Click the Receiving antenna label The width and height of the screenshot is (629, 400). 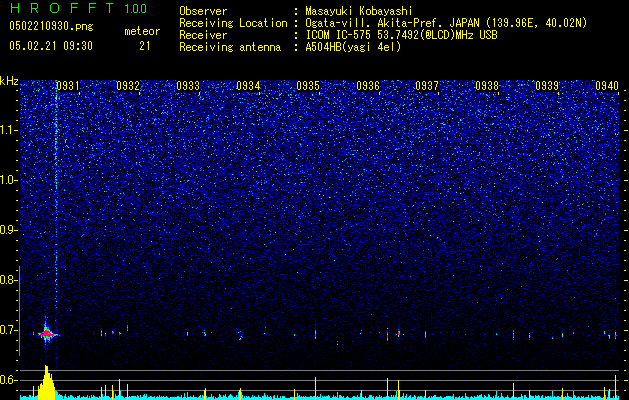[230, 47]
